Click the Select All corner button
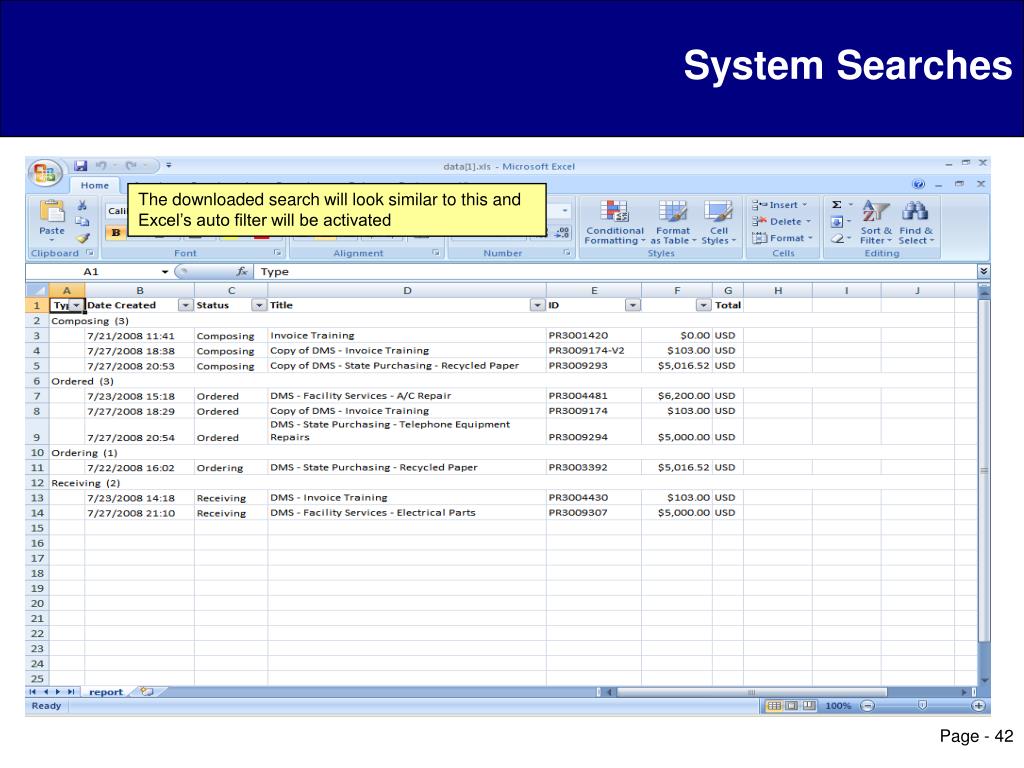This screenshot has height=768, width=1024. pyautogui.click(x=37, y=290)
